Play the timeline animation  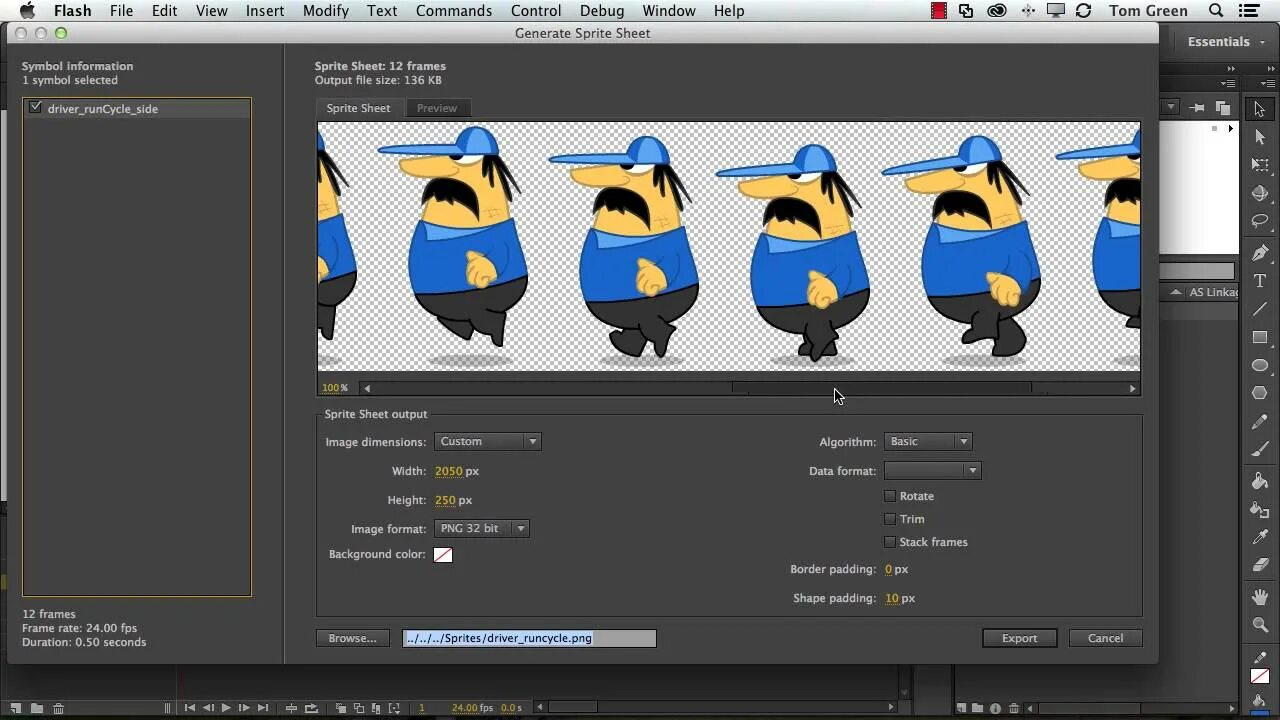click(x=226, y=708)
